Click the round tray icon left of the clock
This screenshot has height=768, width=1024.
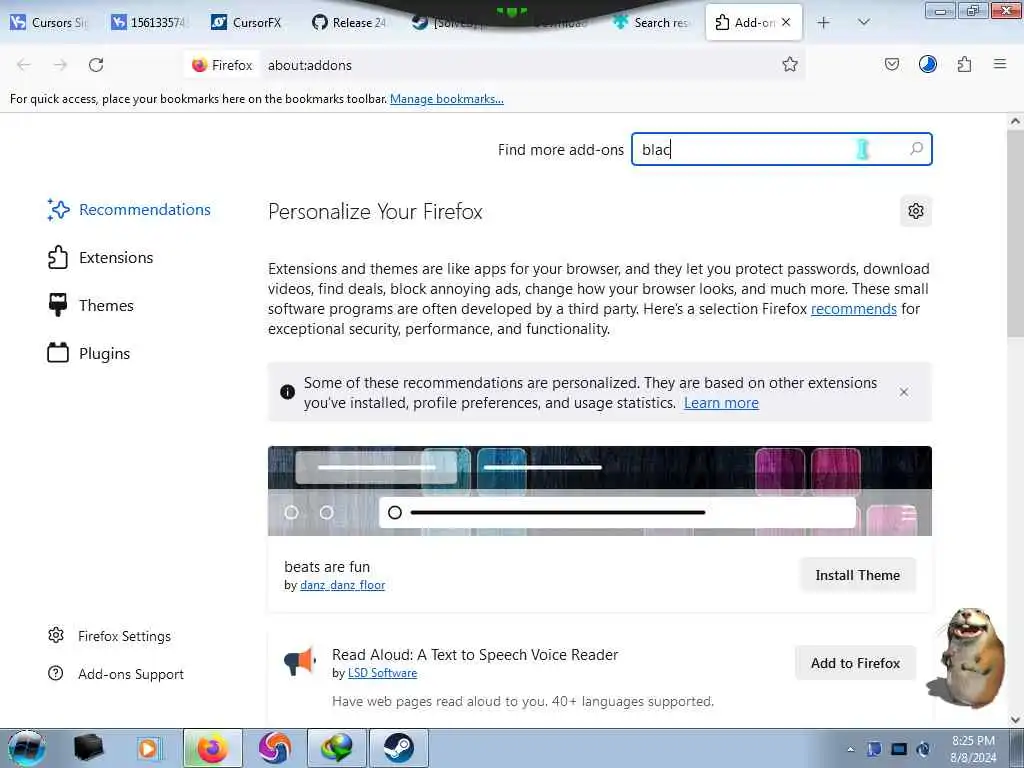pos(923,749)
